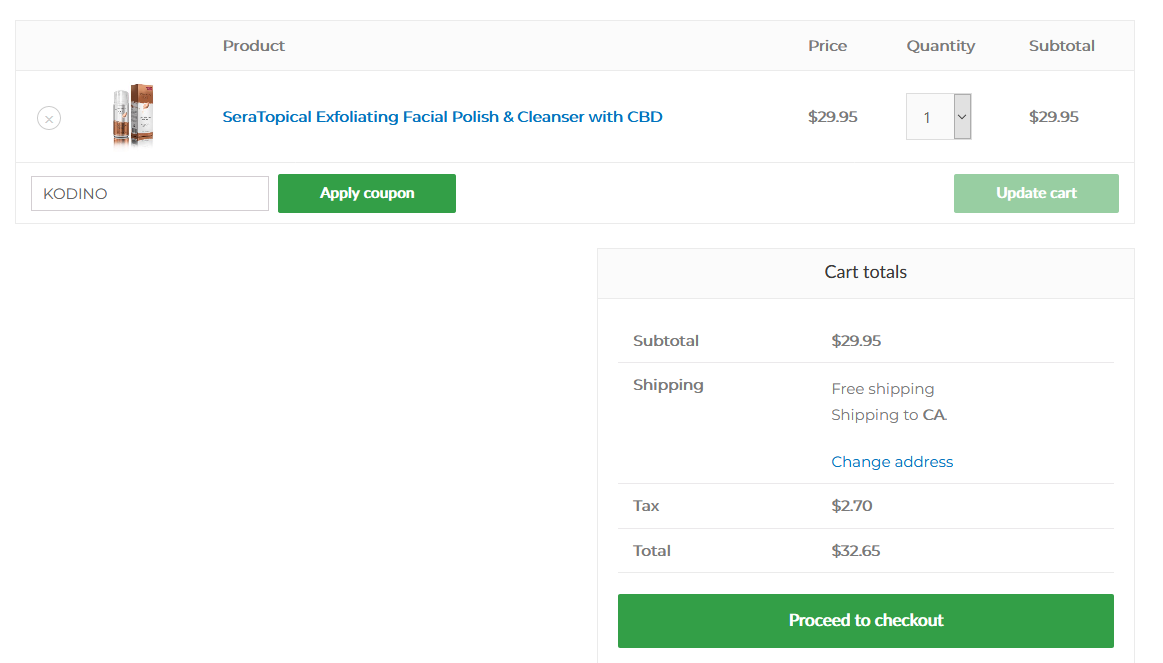Select the Subtotal column header in the table
Image resolution: width=1163 pixels, height=663 pixels.
coord(1061,46)
